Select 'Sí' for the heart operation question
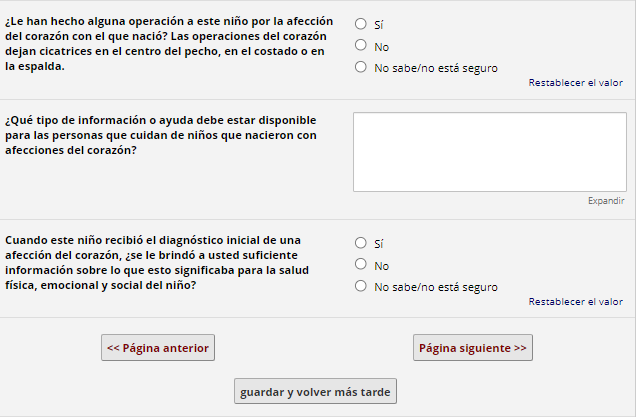The width and height of the screenshot is (636, 417). [360, 23]
